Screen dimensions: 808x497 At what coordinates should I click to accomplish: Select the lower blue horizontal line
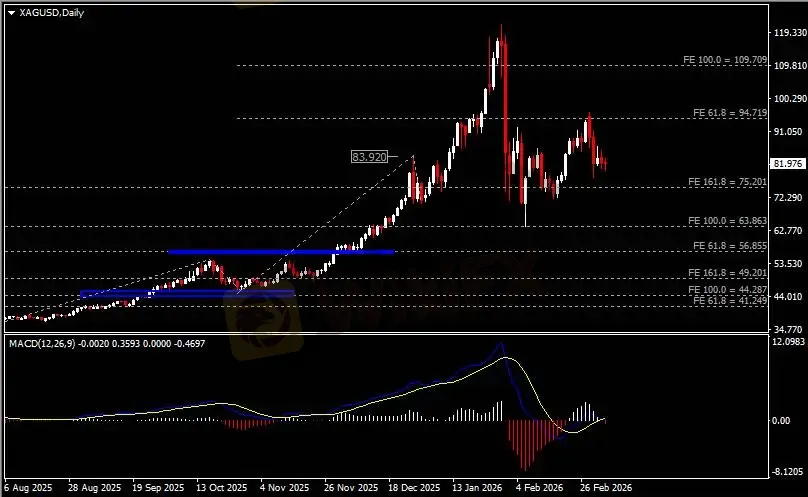point(186,293)
